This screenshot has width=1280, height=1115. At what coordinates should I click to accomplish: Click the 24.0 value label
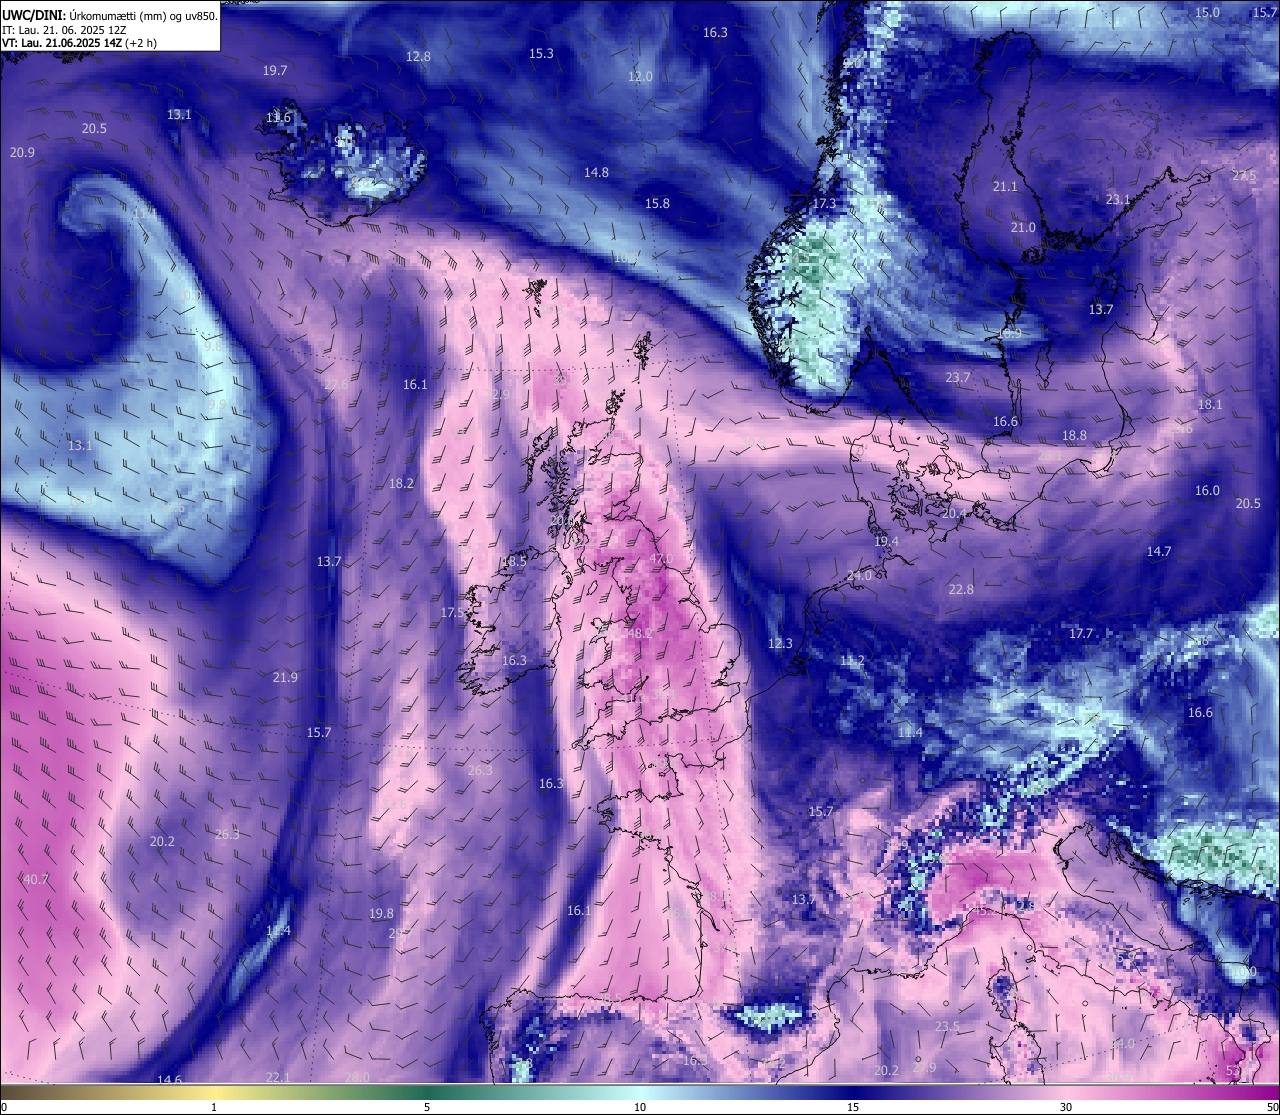pyautogui.click(x=859, y=577)
